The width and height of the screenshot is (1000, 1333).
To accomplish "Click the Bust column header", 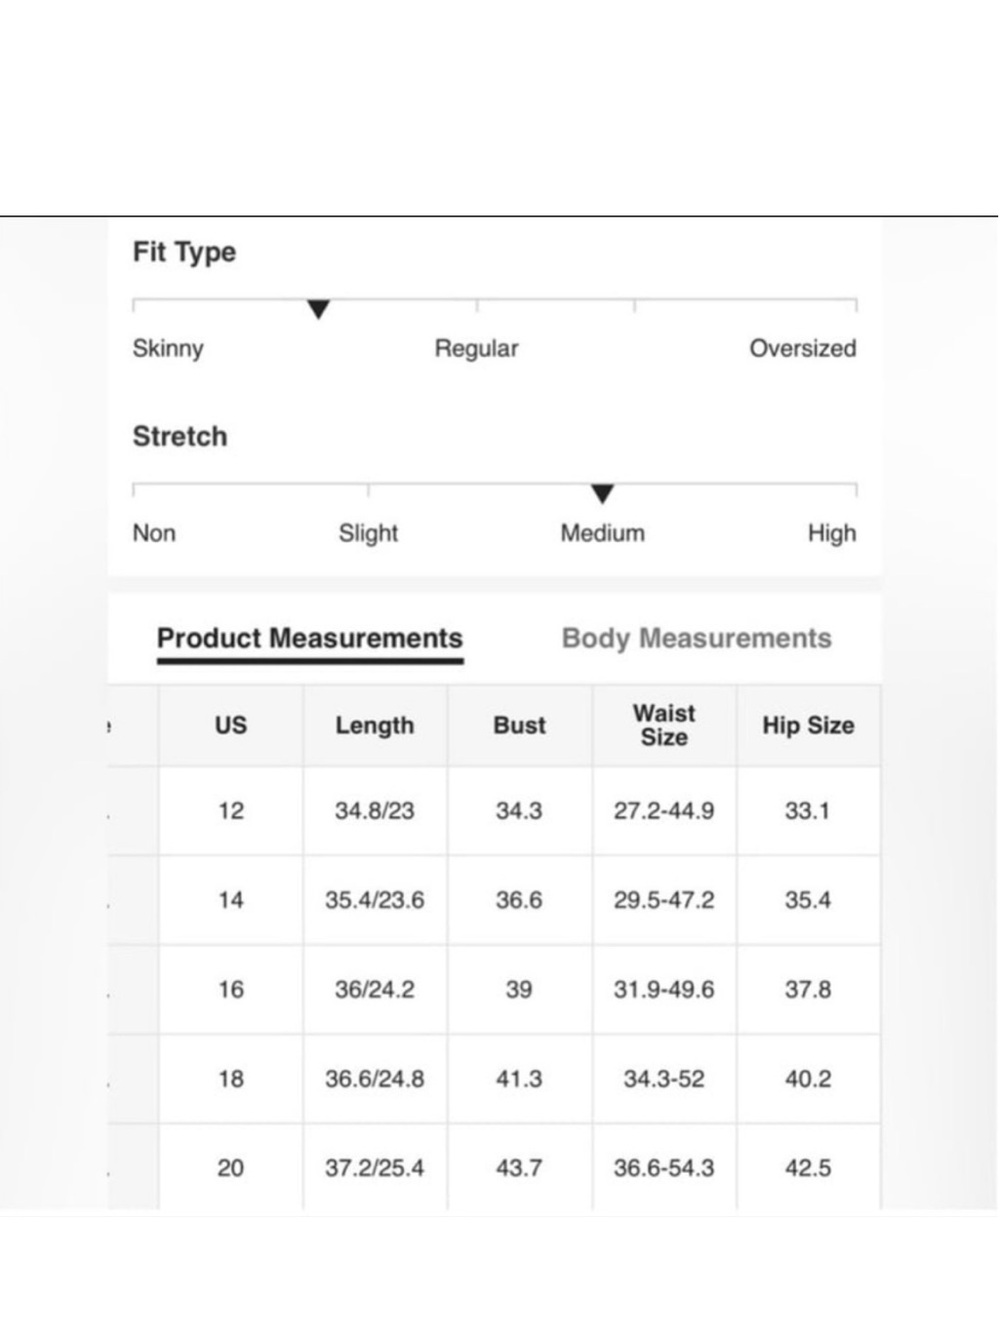I will pyautogui.click(x=520, y=726).
